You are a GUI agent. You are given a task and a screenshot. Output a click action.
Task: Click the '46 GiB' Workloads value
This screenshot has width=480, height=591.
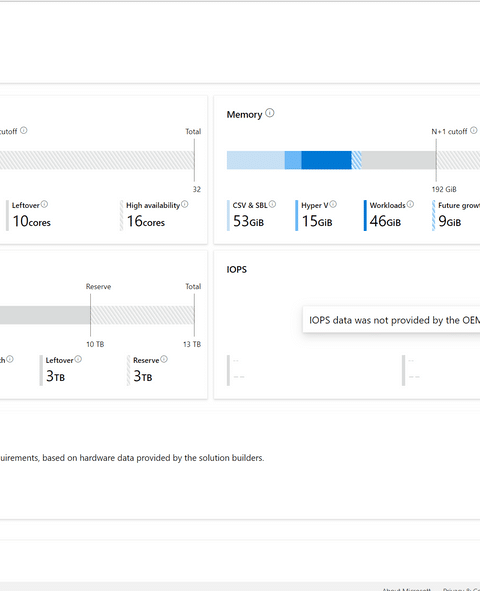point(385,221)
